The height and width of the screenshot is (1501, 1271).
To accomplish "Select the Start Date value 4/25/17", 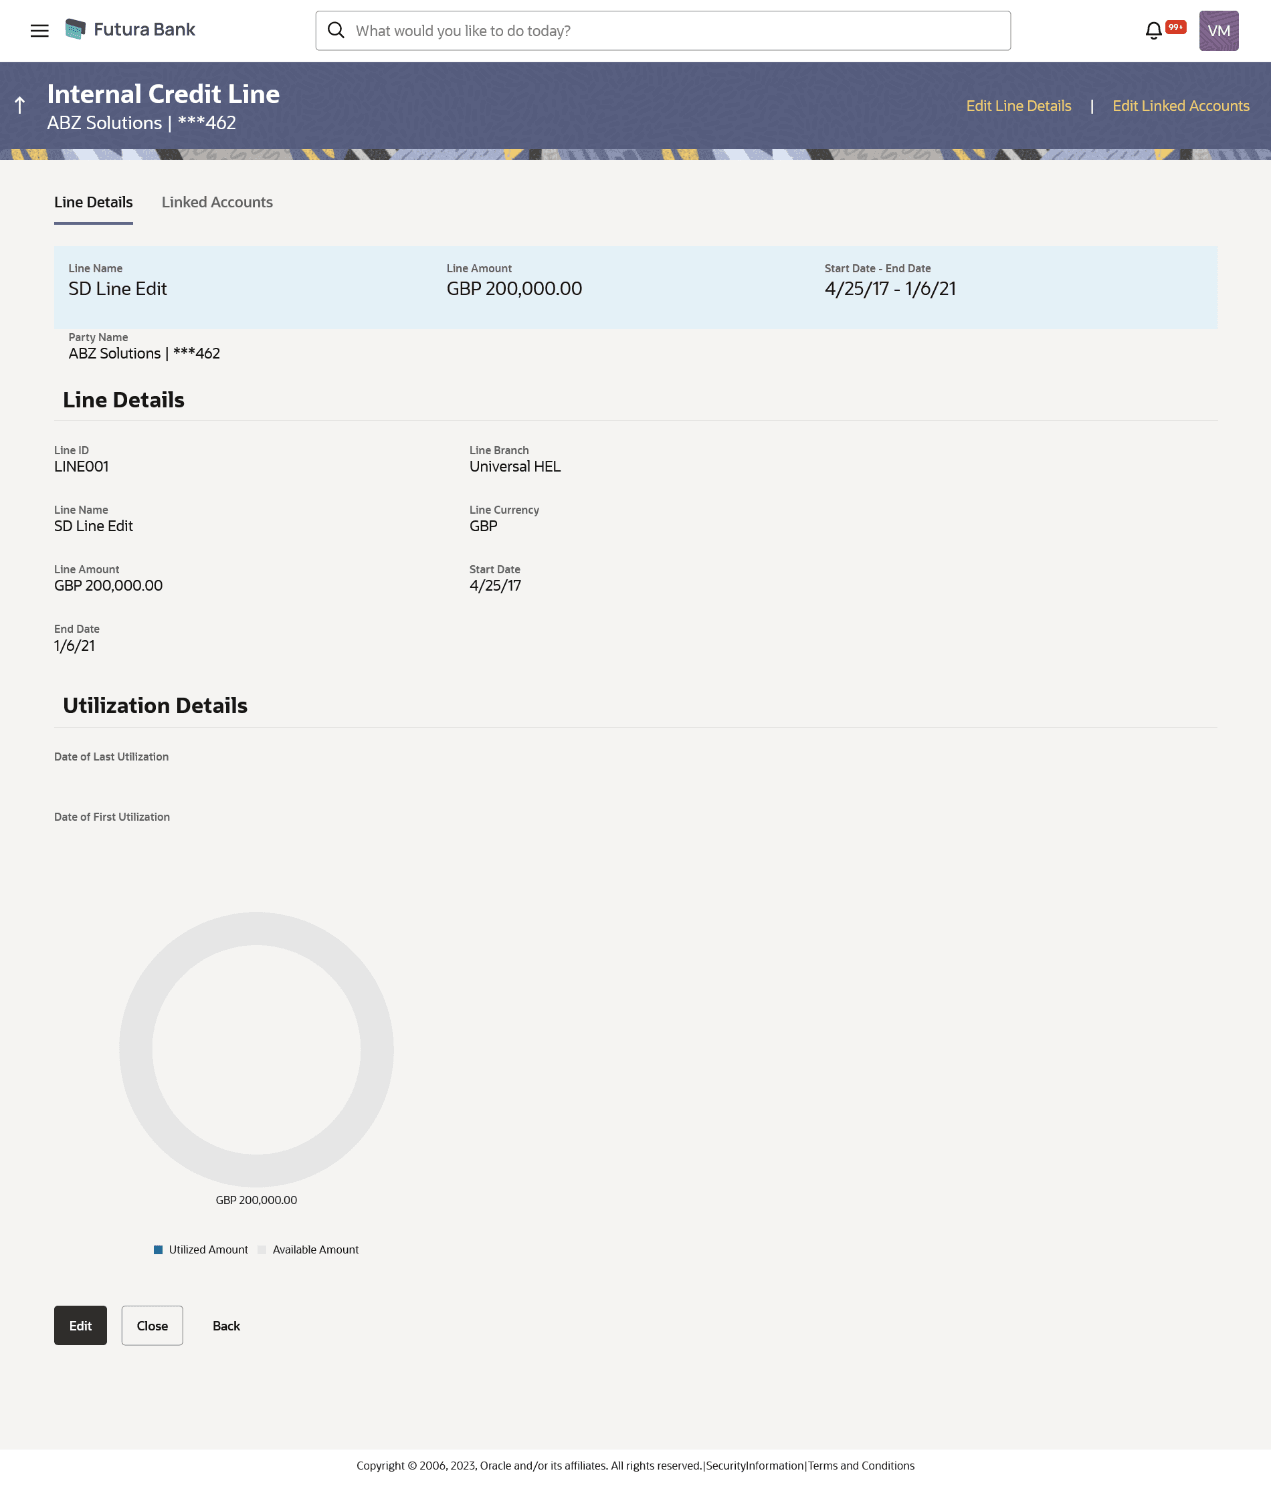I will (x=495, y=586).
